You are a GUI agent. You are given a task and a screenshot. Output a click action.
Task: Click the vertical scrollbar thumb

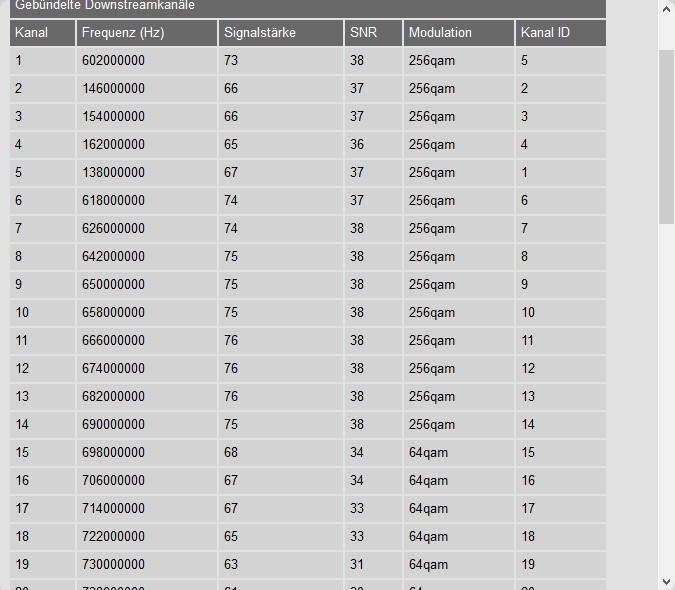(667, 135)
